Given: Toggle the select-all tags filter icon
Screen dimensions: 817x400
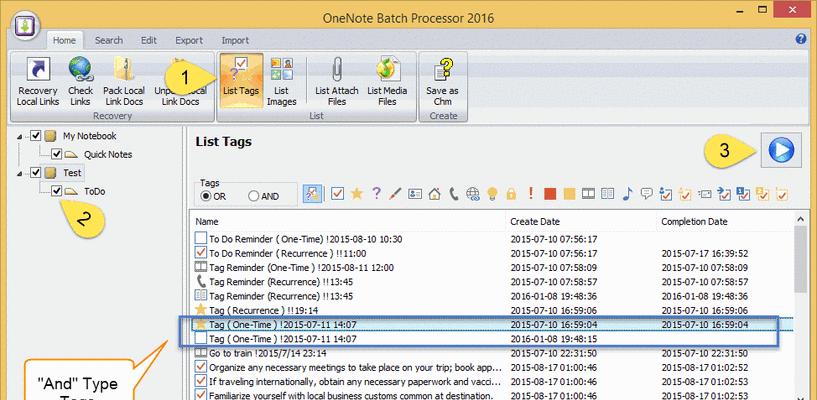Looking at the screenshot, I should click(x=312, y=194).
